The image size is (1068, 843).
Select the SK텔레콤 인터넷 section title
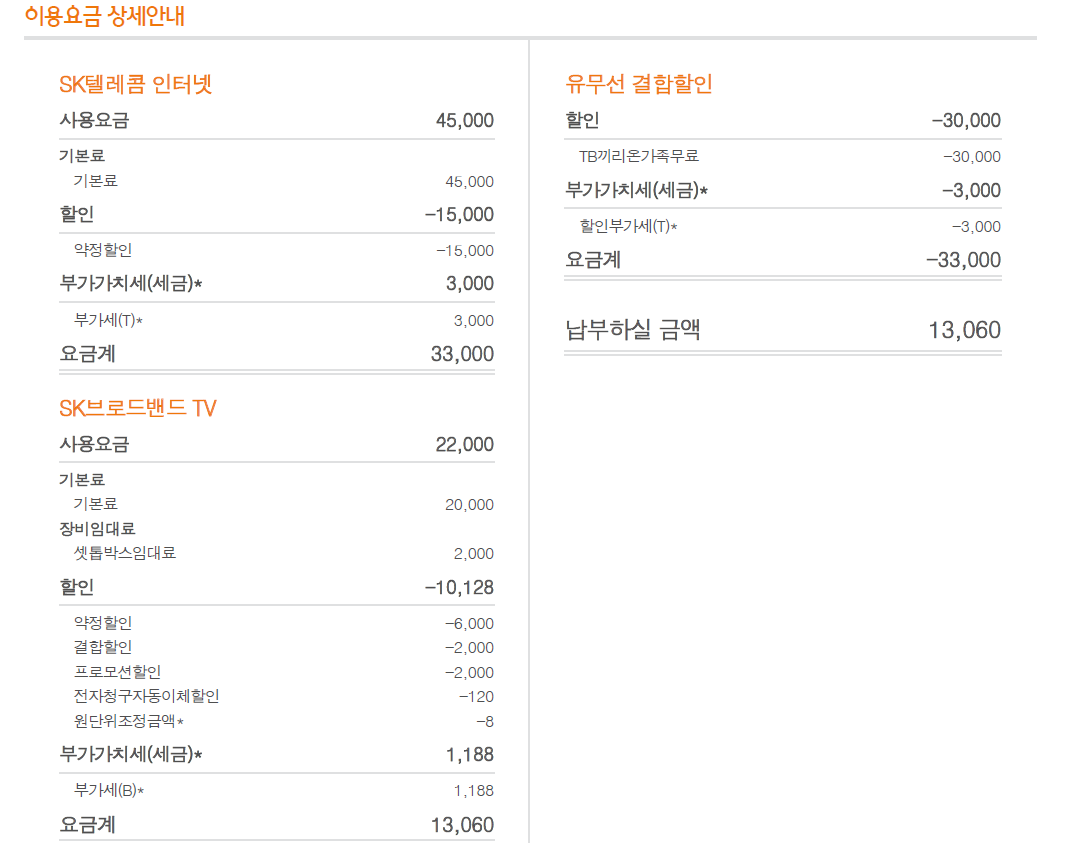(x=136, y=84)
